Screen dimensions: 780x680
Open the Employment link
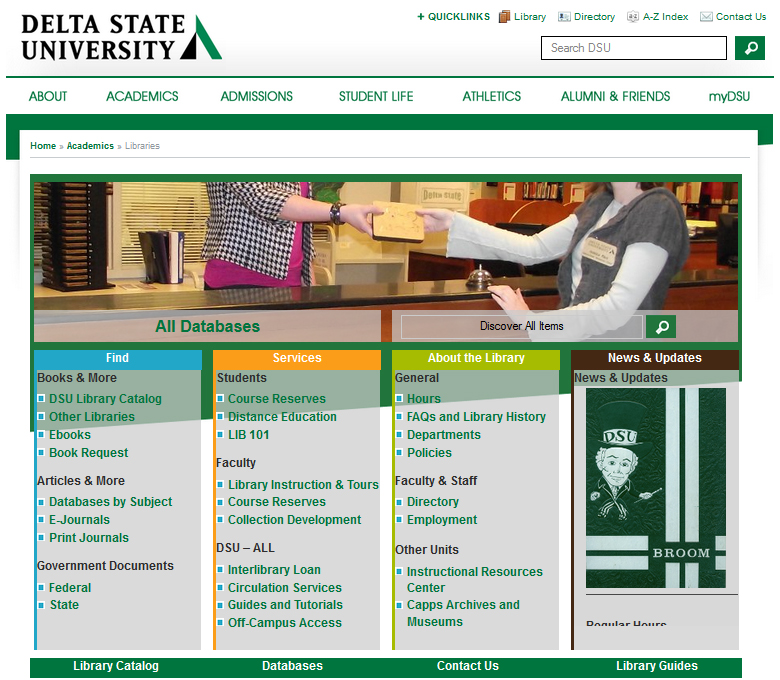pos(442,520)
